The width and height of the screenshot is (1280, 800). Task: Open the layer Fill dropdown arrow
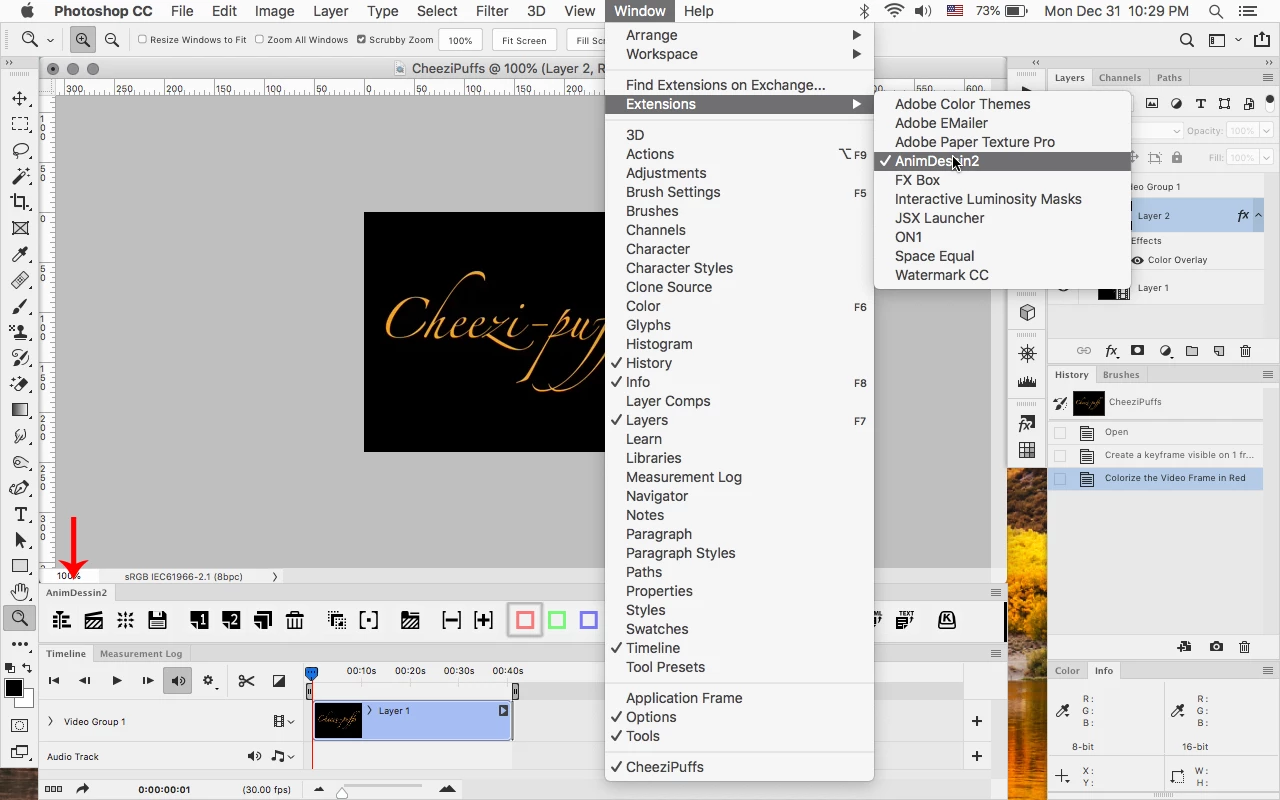(1266, 158)
